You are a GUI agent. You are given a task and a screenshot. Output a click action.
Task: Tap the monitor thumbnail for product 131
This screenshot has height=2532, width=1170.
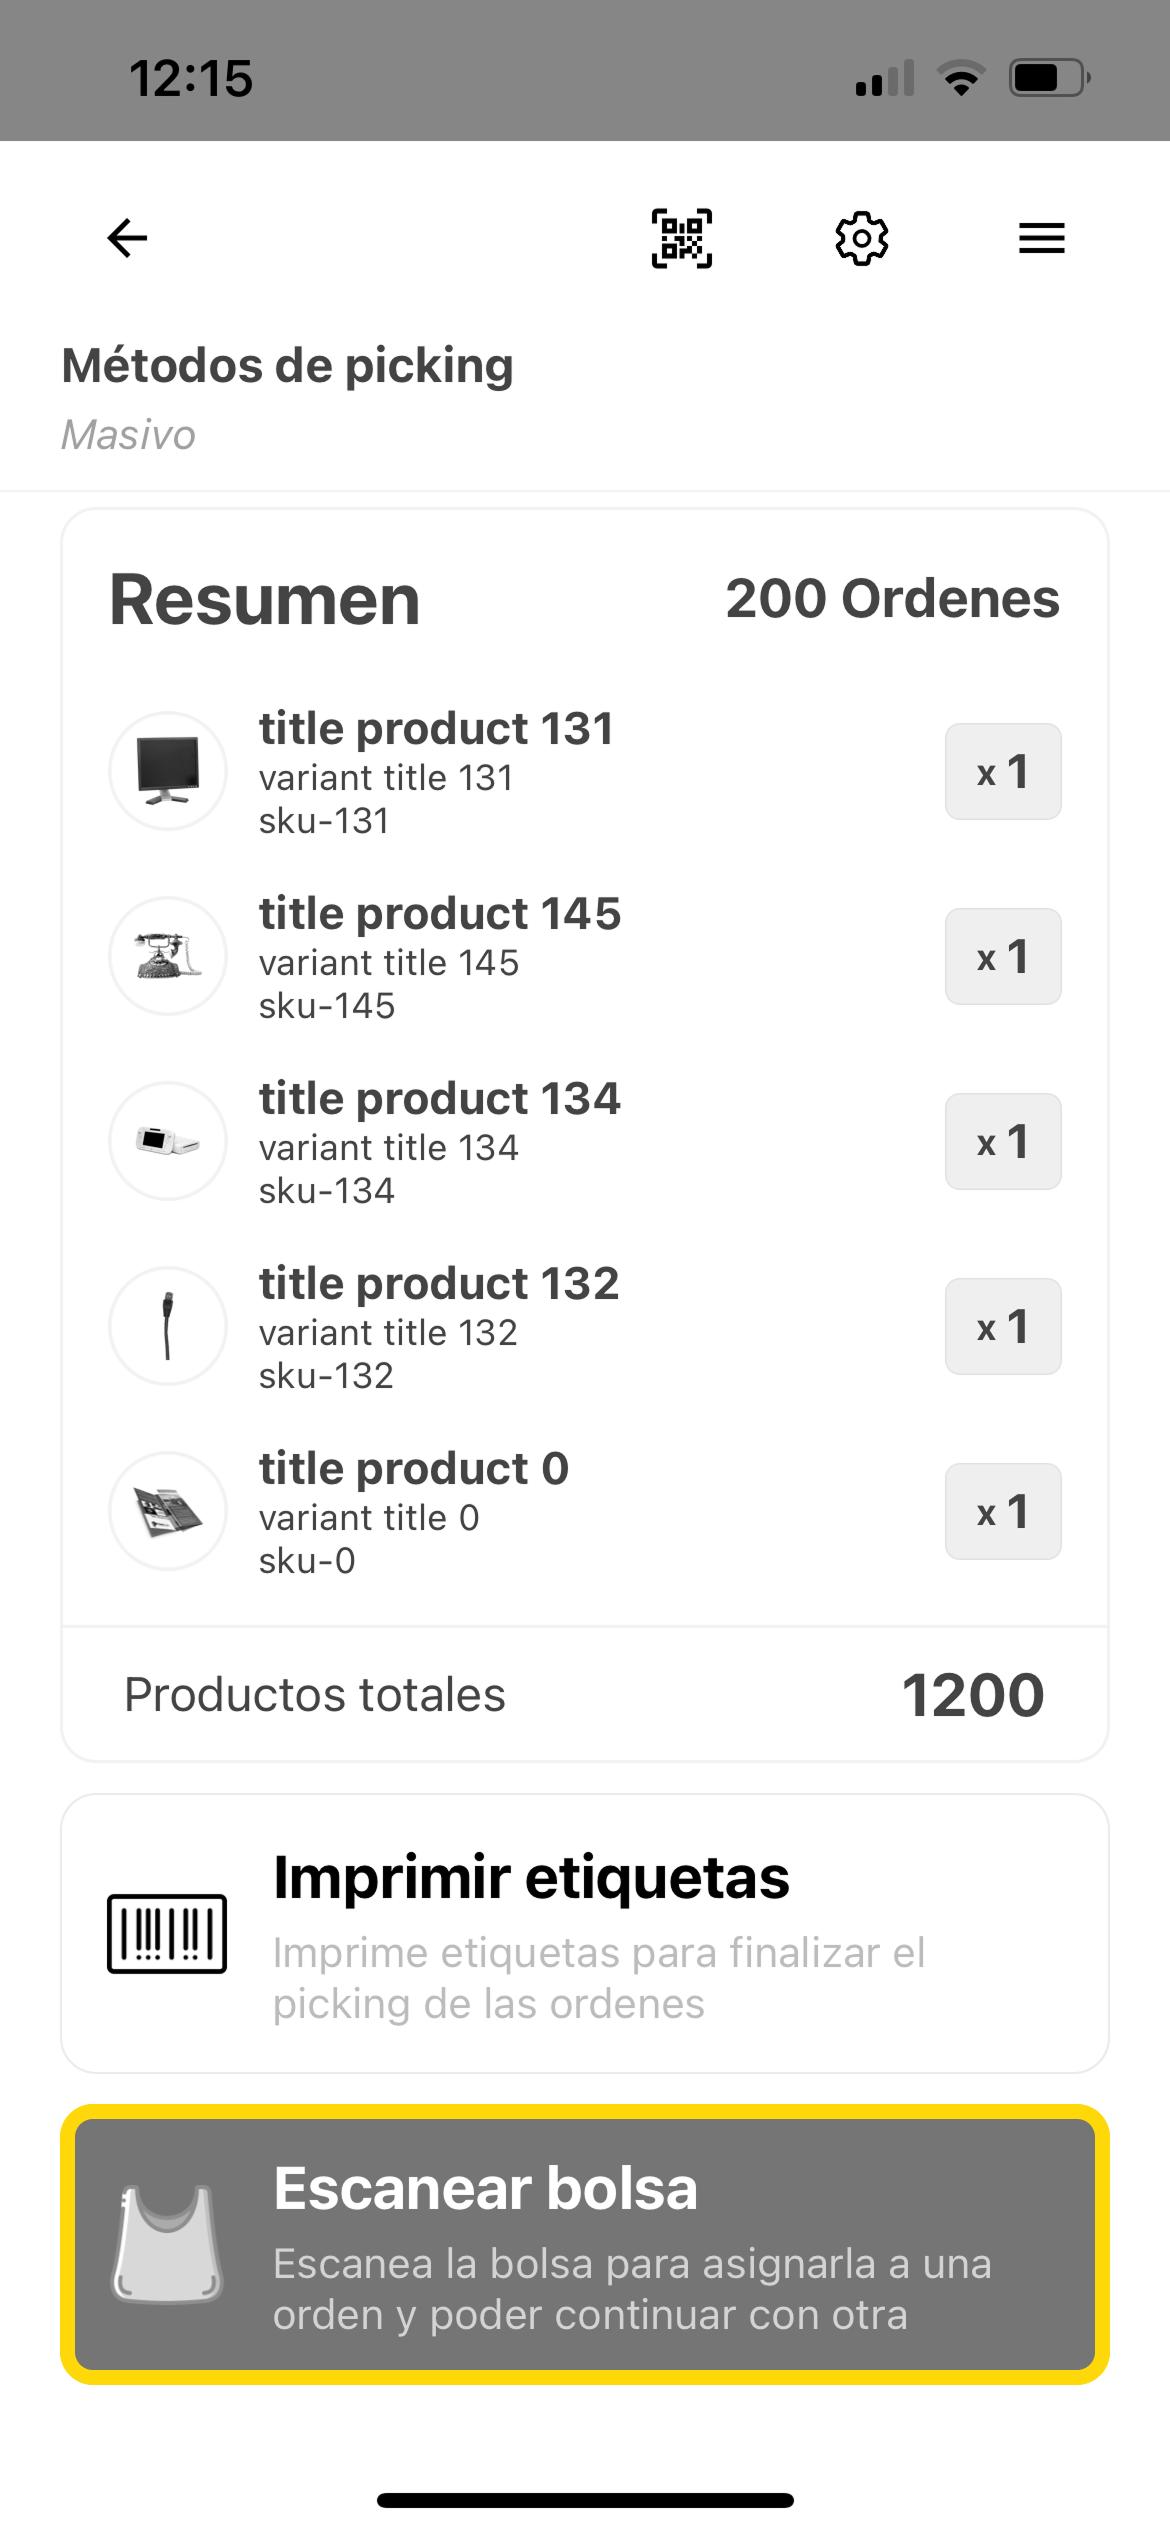168,771
